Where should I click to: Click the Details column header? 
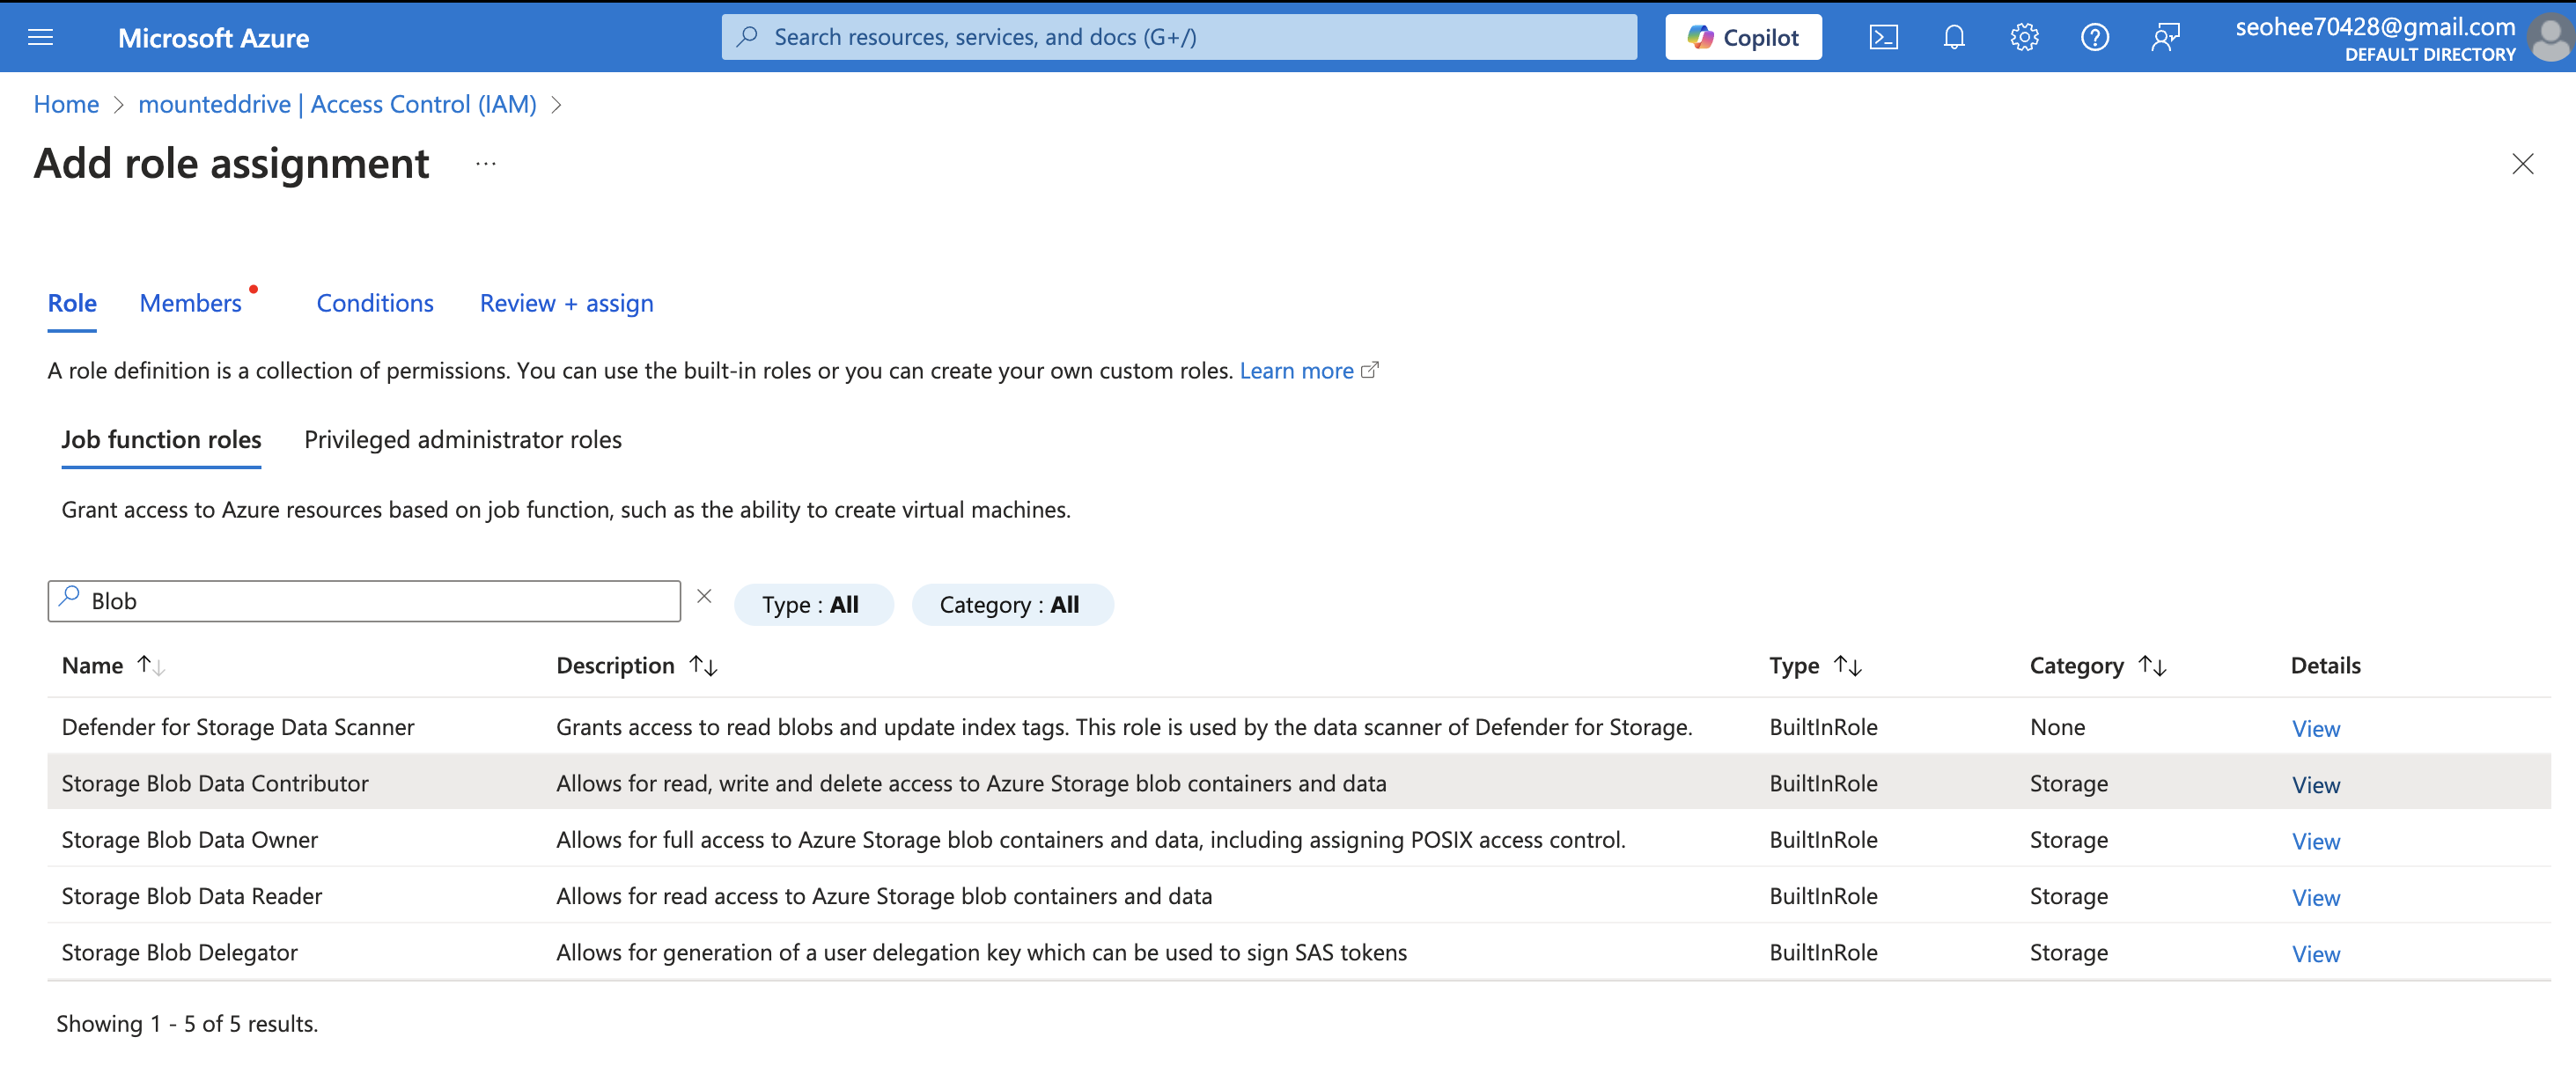pos(2325,666)
